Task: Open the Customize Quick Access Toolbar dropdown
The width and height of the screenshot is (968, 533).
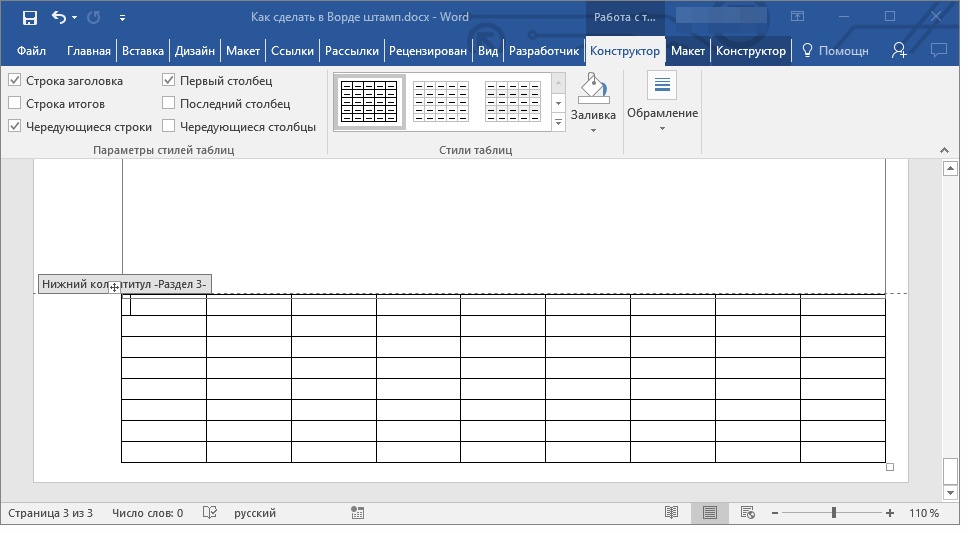Action: [122, 17]
